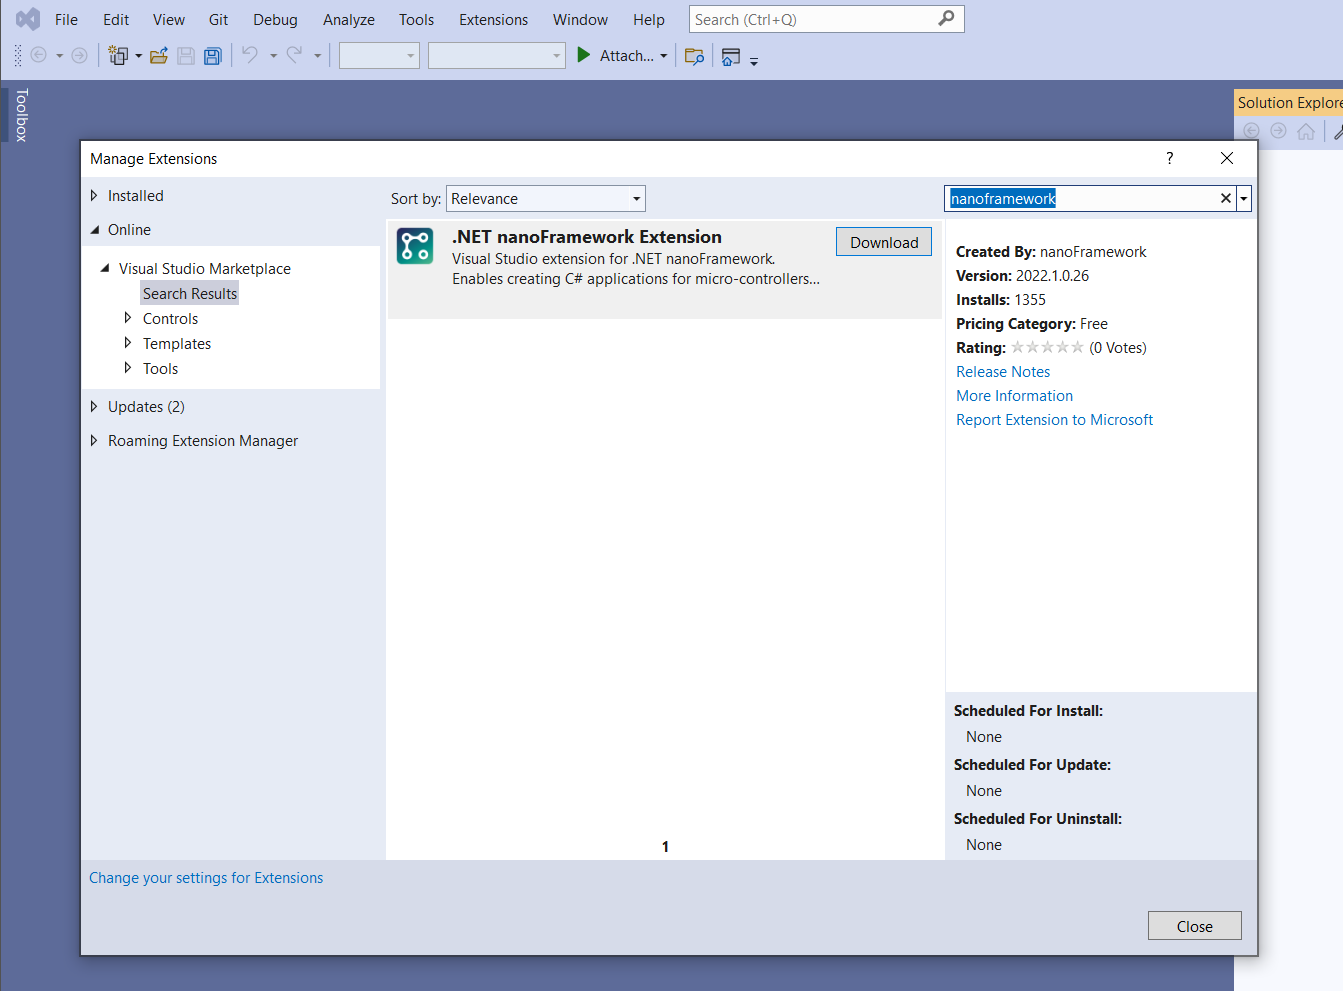Expand the Updates (2) section
Viewport: 1343px width, 991px height.
coord(93,406)
